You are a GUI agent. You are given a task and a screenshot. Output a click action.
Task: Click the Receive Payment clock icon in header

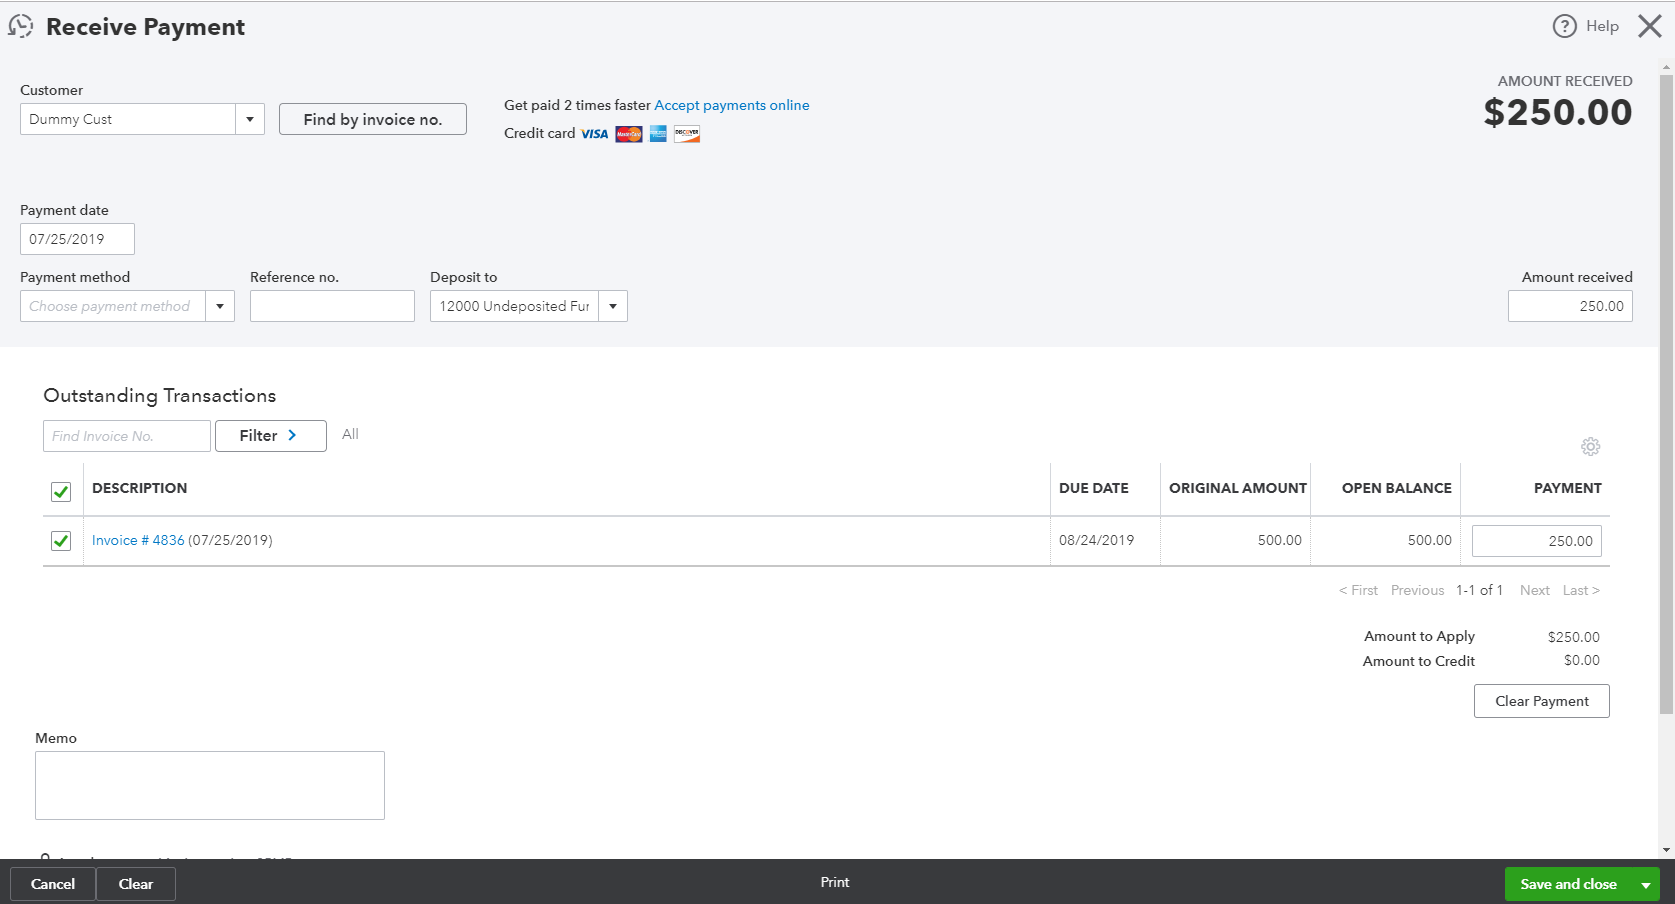(21, 26)
